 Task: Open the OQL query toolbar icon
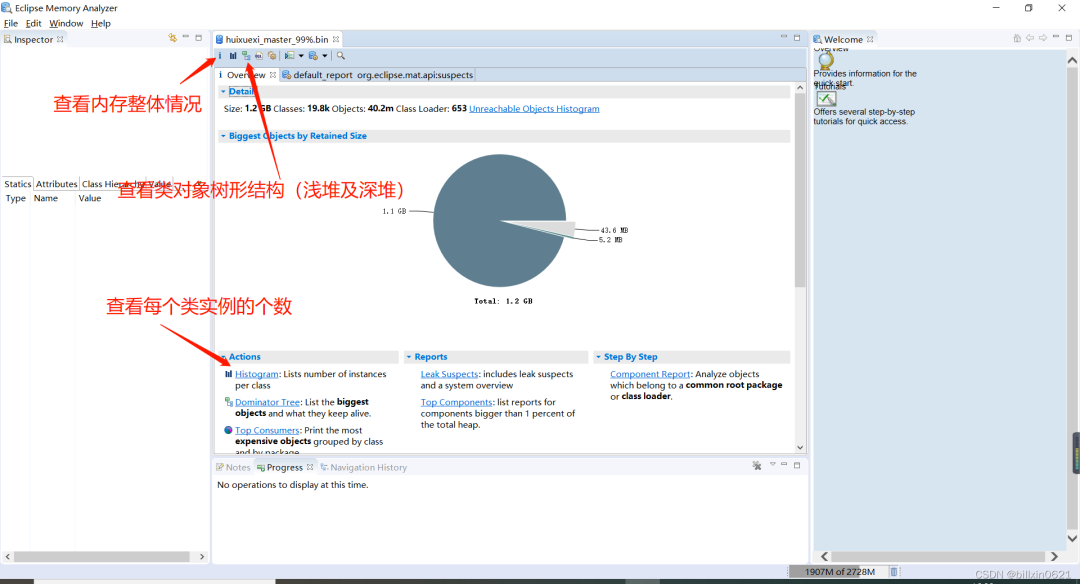pos(258,56)
